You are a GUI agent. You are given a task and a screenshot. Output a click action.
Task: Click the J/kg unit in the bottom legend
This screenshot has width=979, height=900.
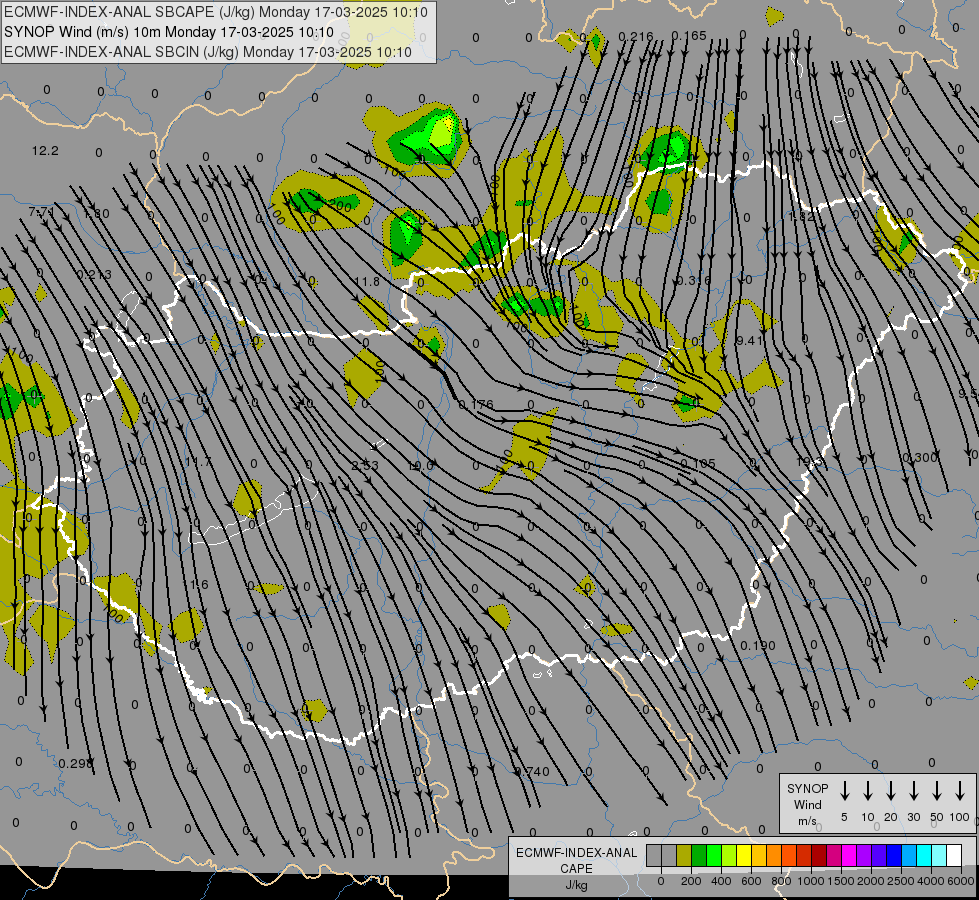576,885
